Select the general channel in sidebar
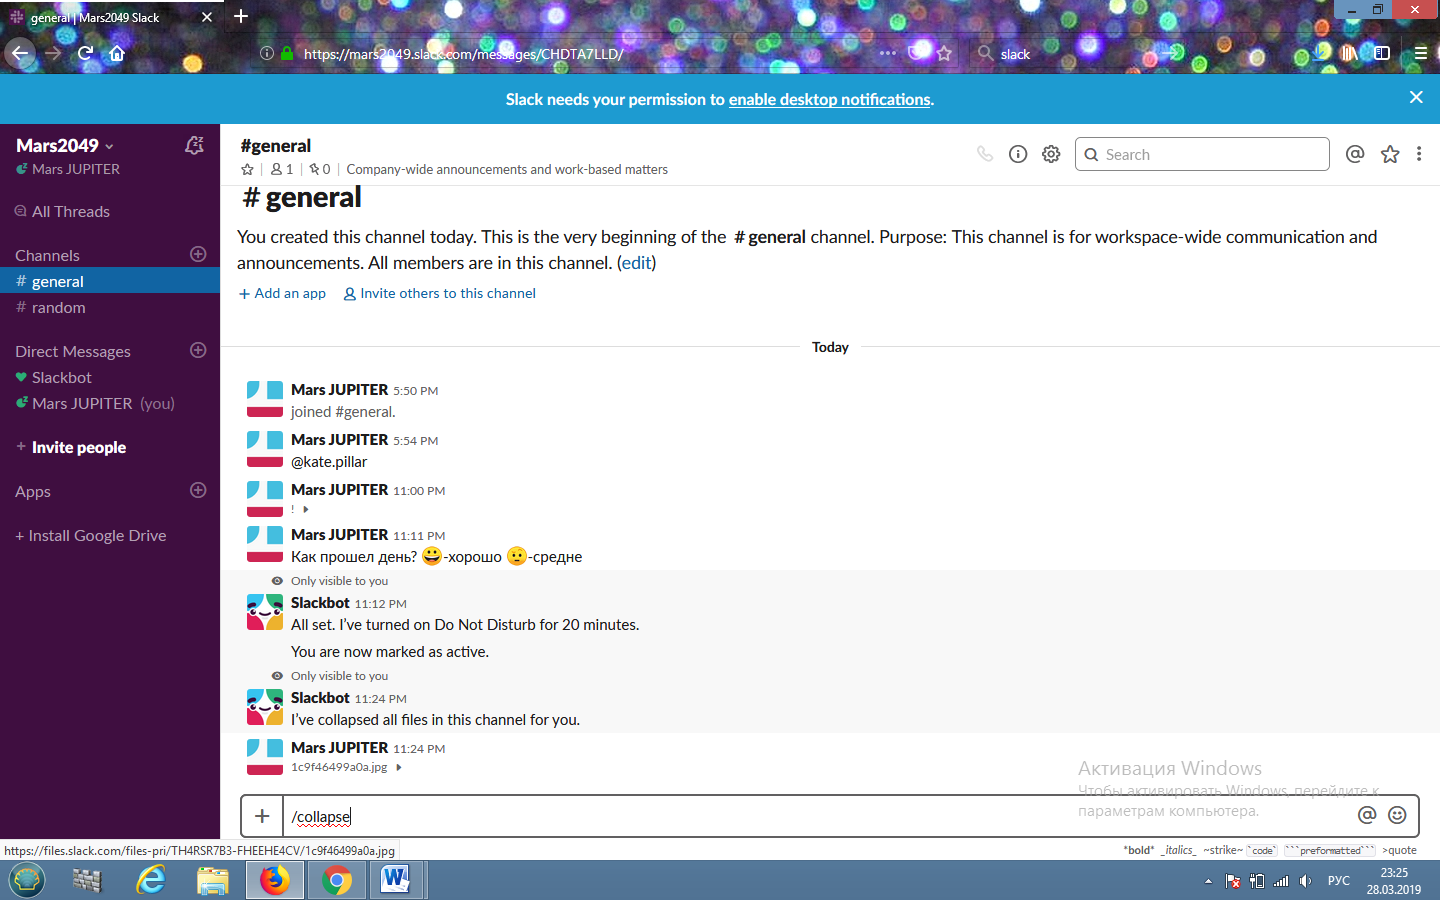 pos(110,281)
